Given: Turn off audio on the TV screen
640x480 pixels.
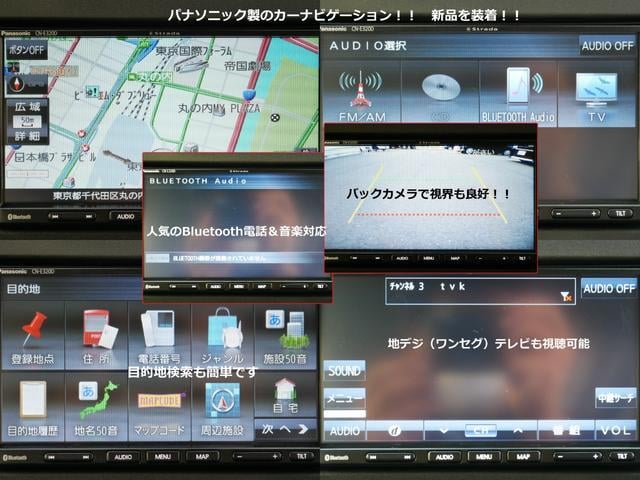Looking at the screenshot, I should [x=609, y=288].
